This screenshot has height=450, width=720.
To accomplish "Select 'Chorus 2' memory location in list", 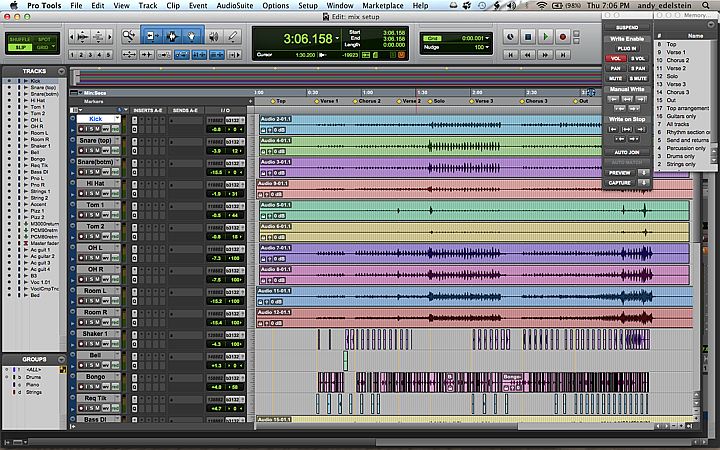I will (677, 60).
